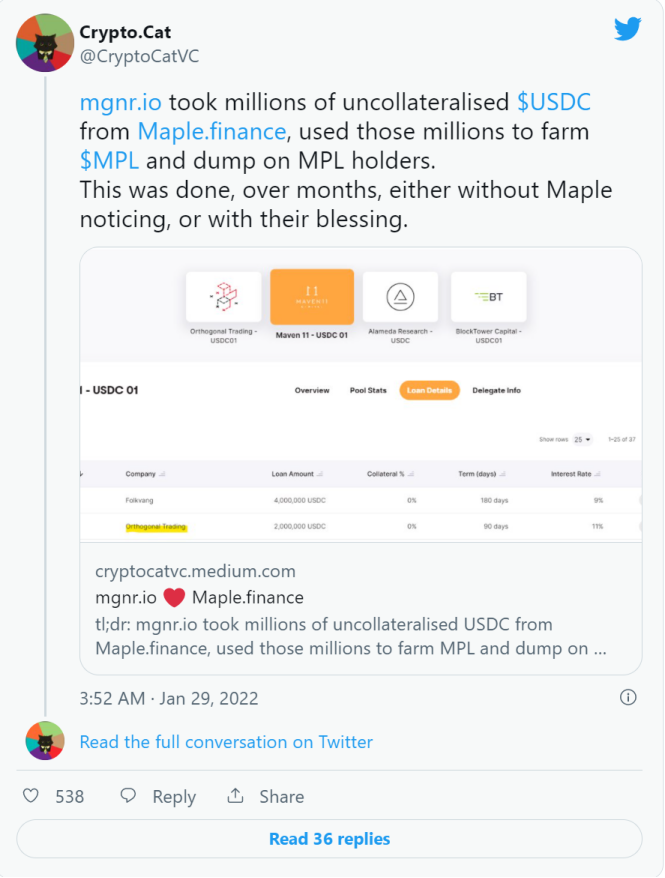Viewport: 665px width, 878px height.
Task: Open the tweet info circle icon
Action: click(x=628, y=698)
